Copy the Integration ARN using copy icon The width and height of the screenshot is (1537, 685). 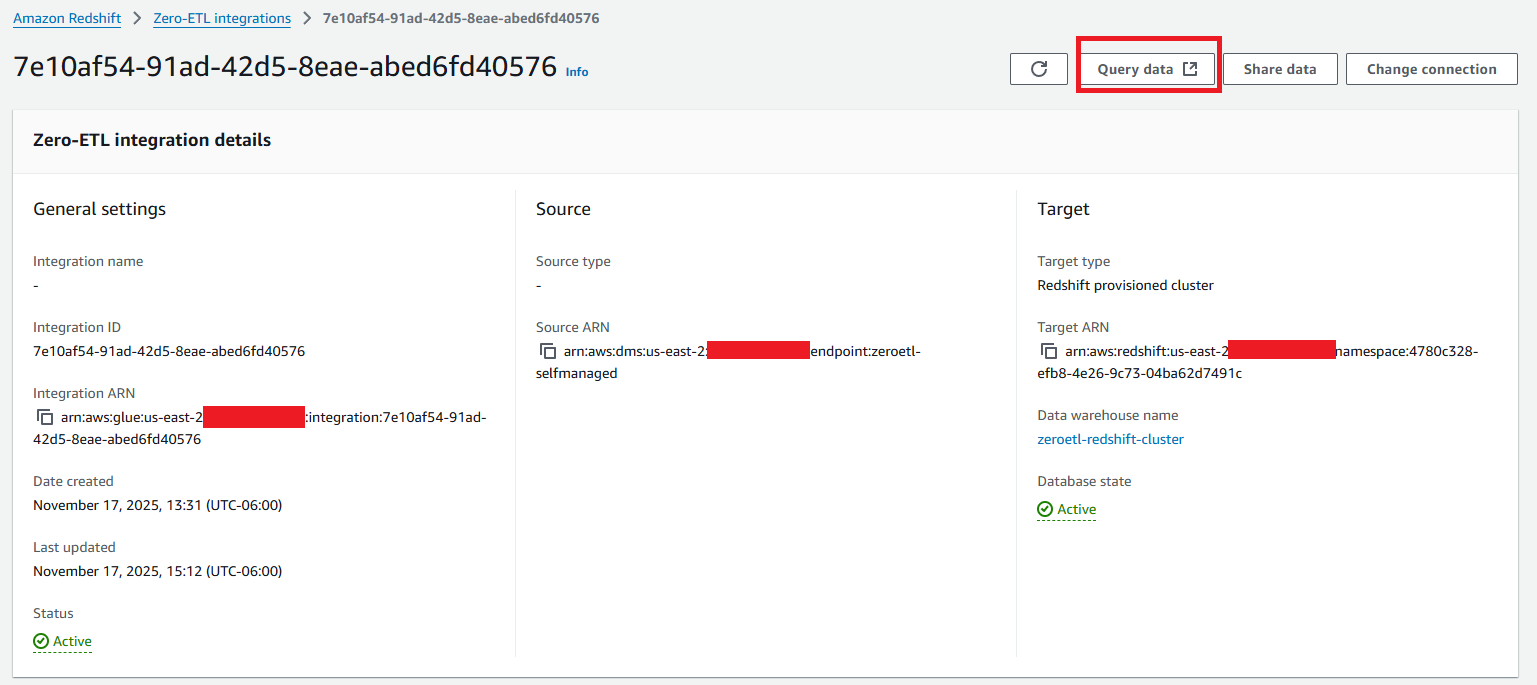[x=45, y=418]
